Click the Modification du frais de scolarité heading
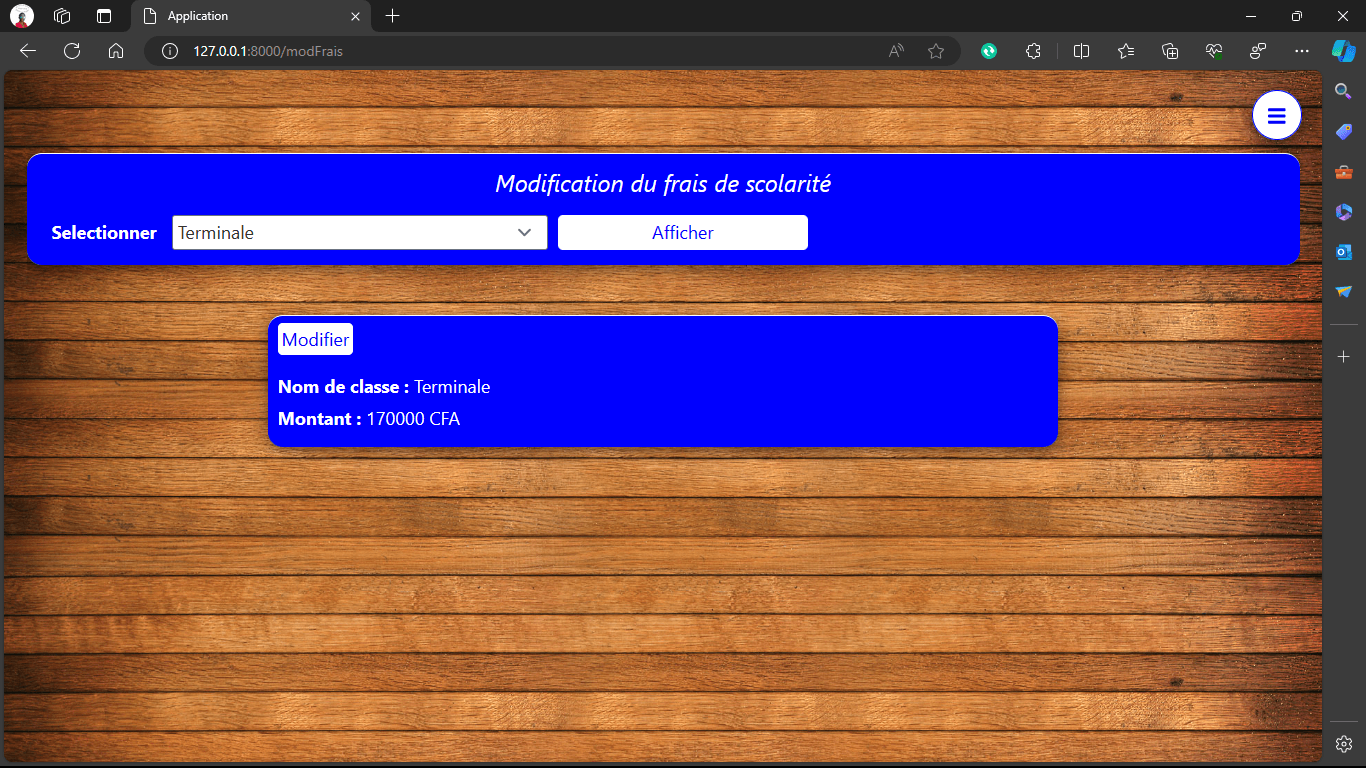Screen dimensions: 1366x768 663,184
